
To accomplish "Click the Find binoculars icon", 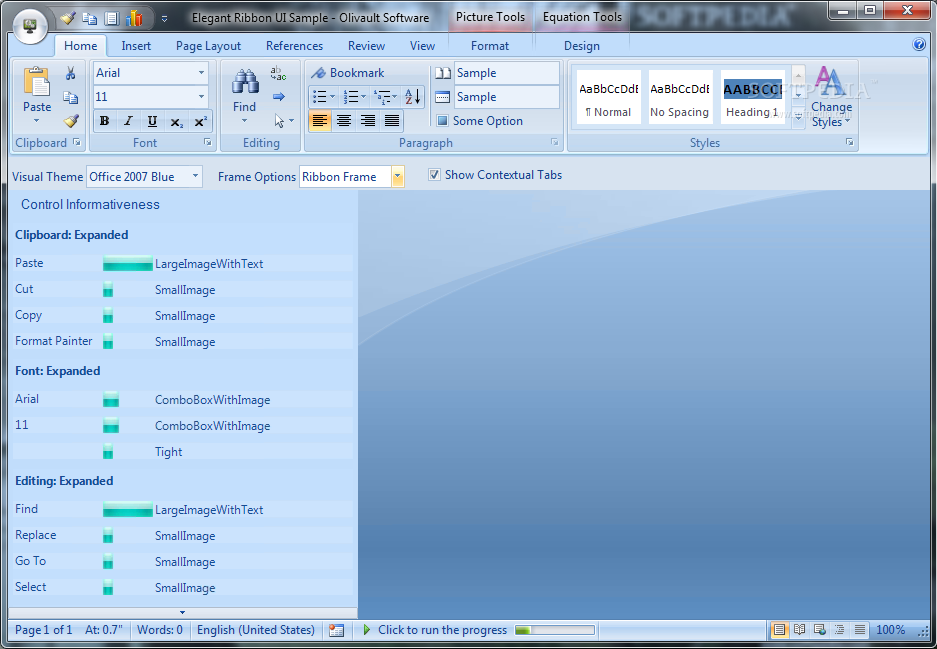I will coord(245,82).
